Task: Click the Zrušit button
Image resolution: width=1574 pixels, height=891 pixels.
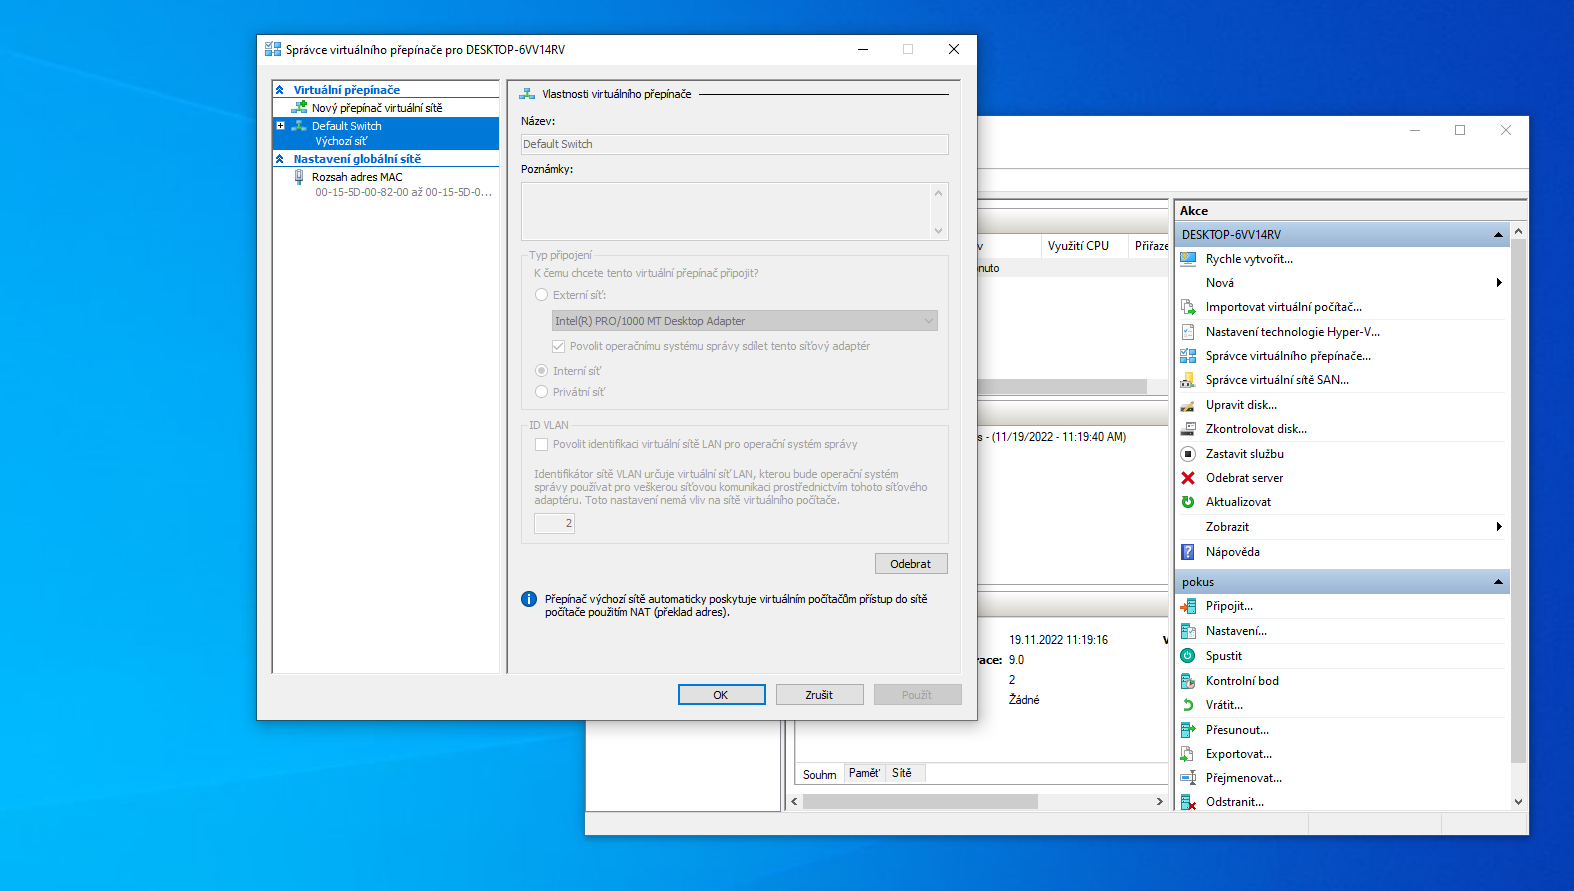Action: coord(819,695)
